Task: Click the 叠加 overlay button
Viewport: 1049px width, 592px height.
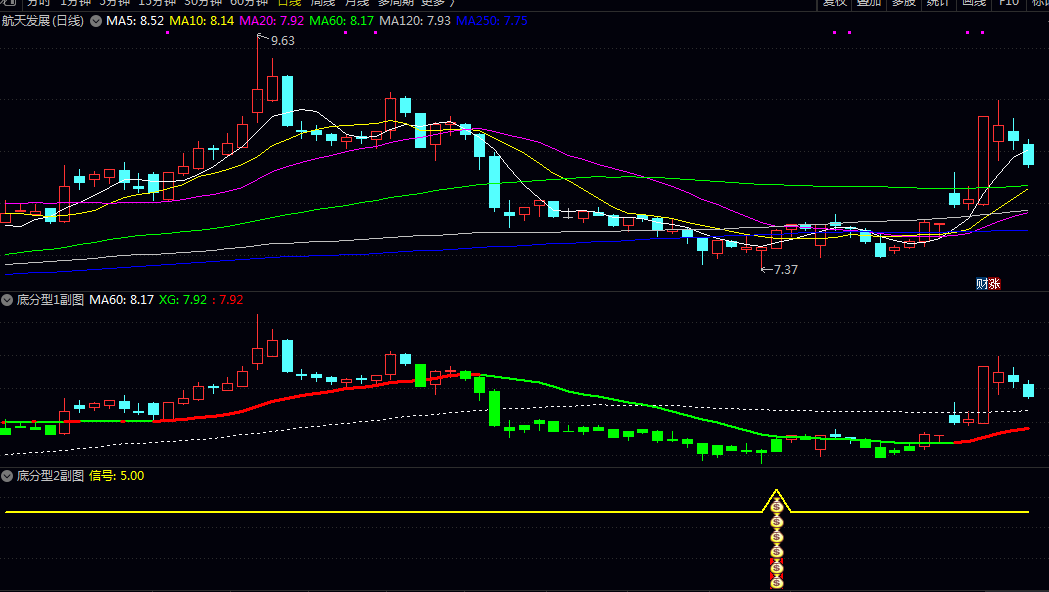Action: pyautogui.click(x=869, y=3)
